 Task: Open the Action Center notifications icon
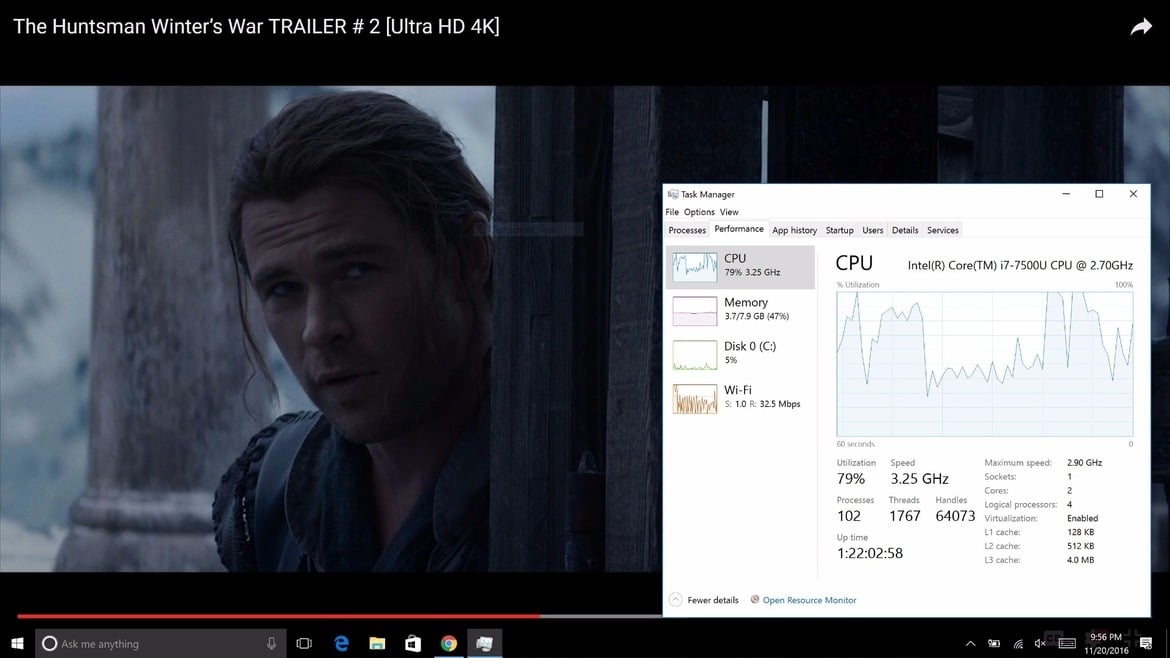1146,643
